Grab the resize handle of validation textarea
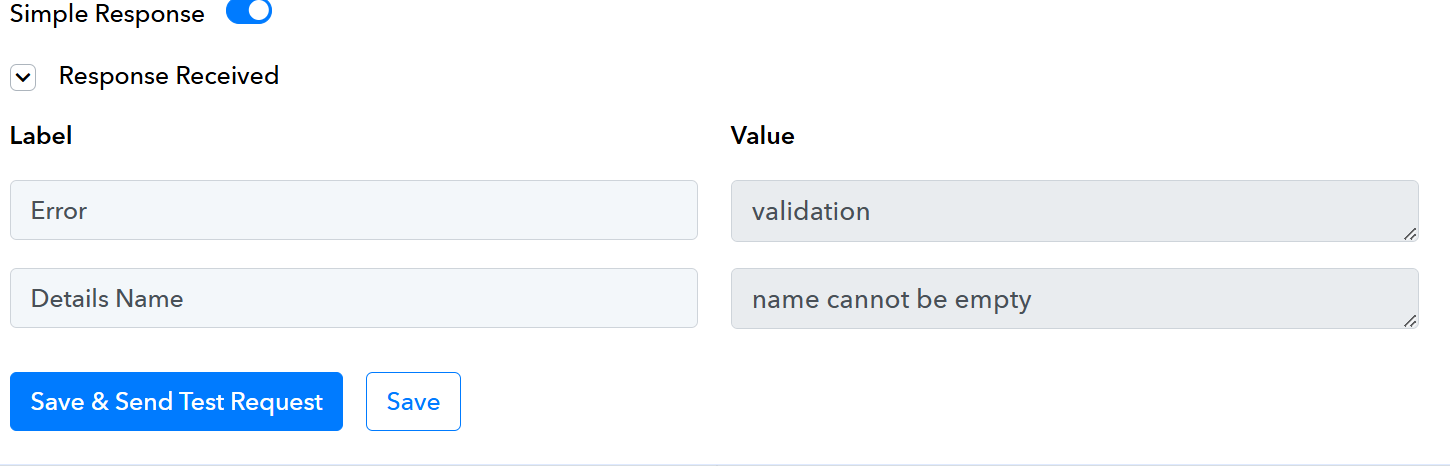This screenshot has width=1450, height=466. [x=1409, y=233]
